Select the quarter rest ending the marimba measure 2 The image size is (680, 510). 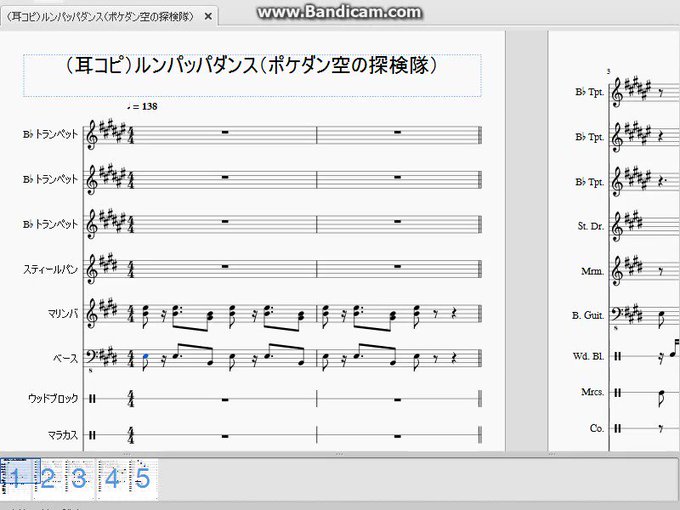click(454, 314)
